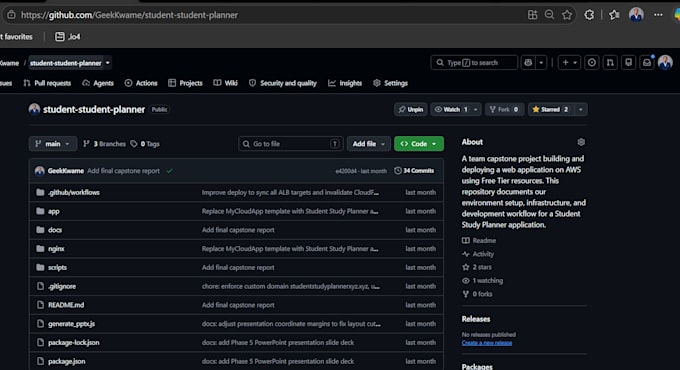Open the 34 Commits history link
Viewport: 680px width, 370px height.
pyautogui.click(x=414, y=171)
